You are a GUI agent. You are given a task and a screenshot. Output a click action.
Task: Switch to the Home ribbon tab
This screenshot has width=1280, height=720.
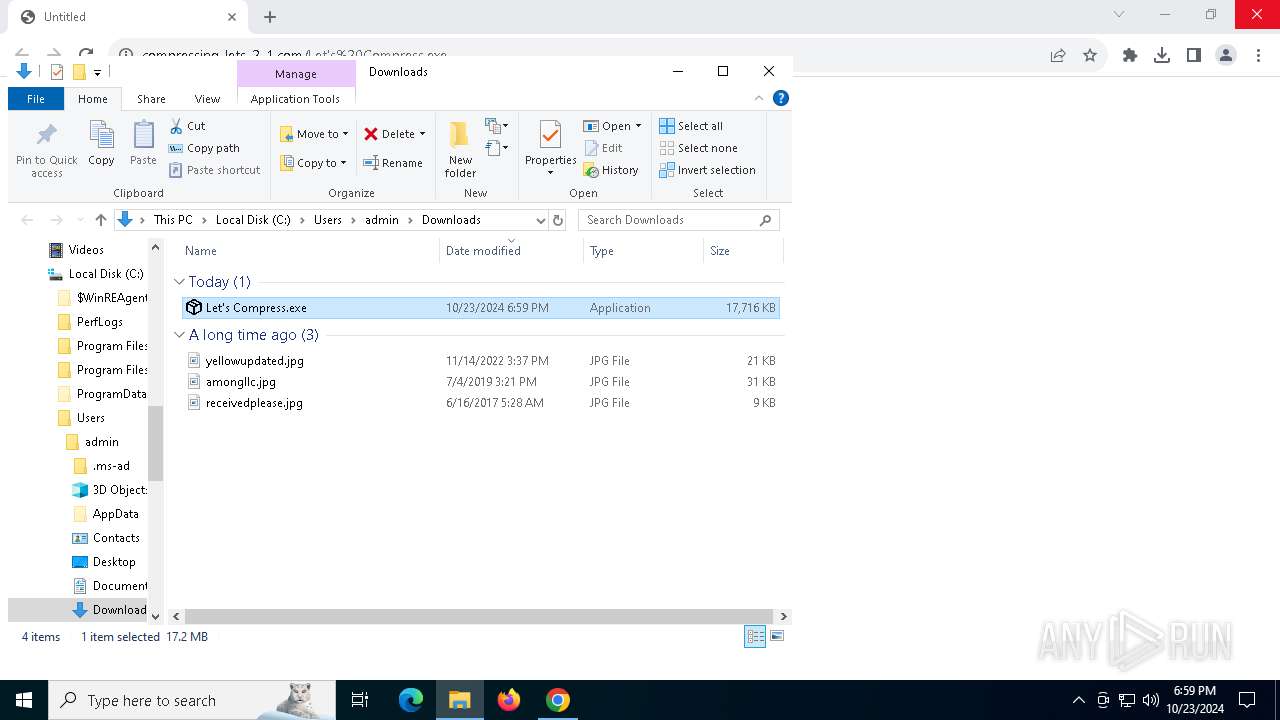(92, 99)
